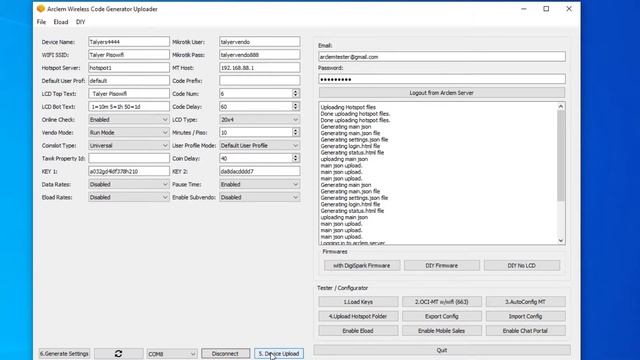This screenshot has width=640, height=360.
Task: Open the DIY menu
Action: [x=80, y=22]
